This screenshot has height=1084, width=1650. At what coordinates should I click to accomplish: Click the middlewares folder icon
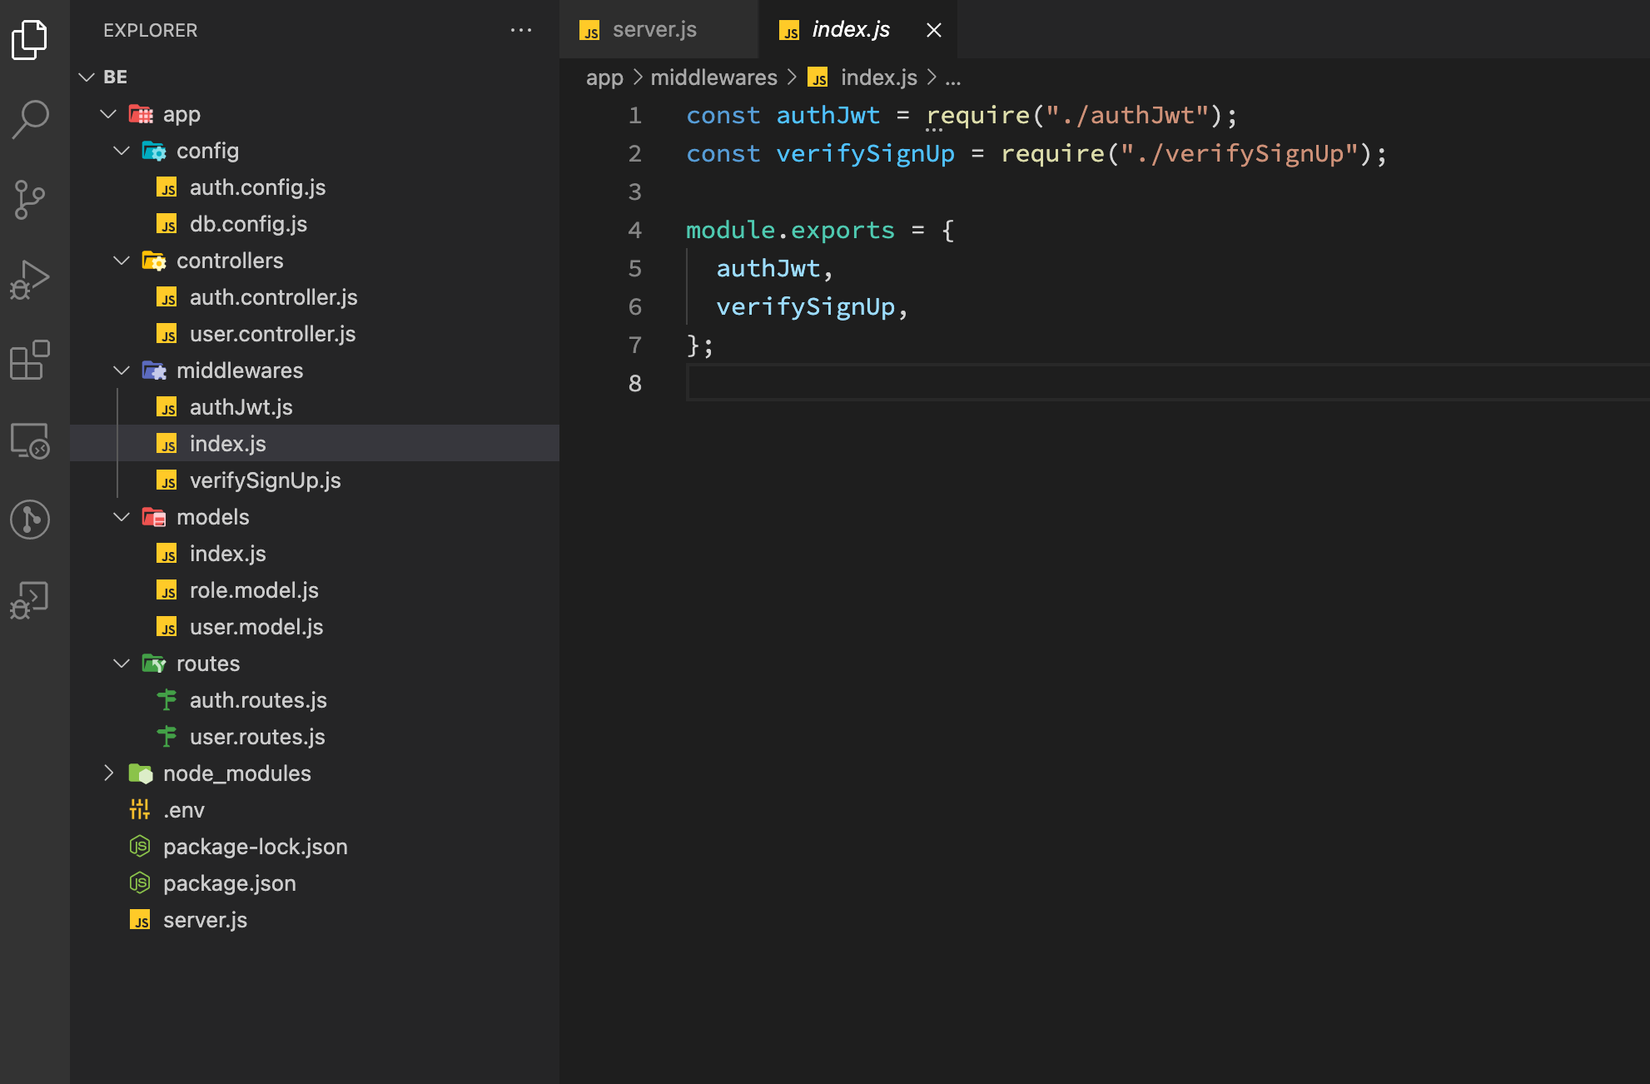(154, 371)
